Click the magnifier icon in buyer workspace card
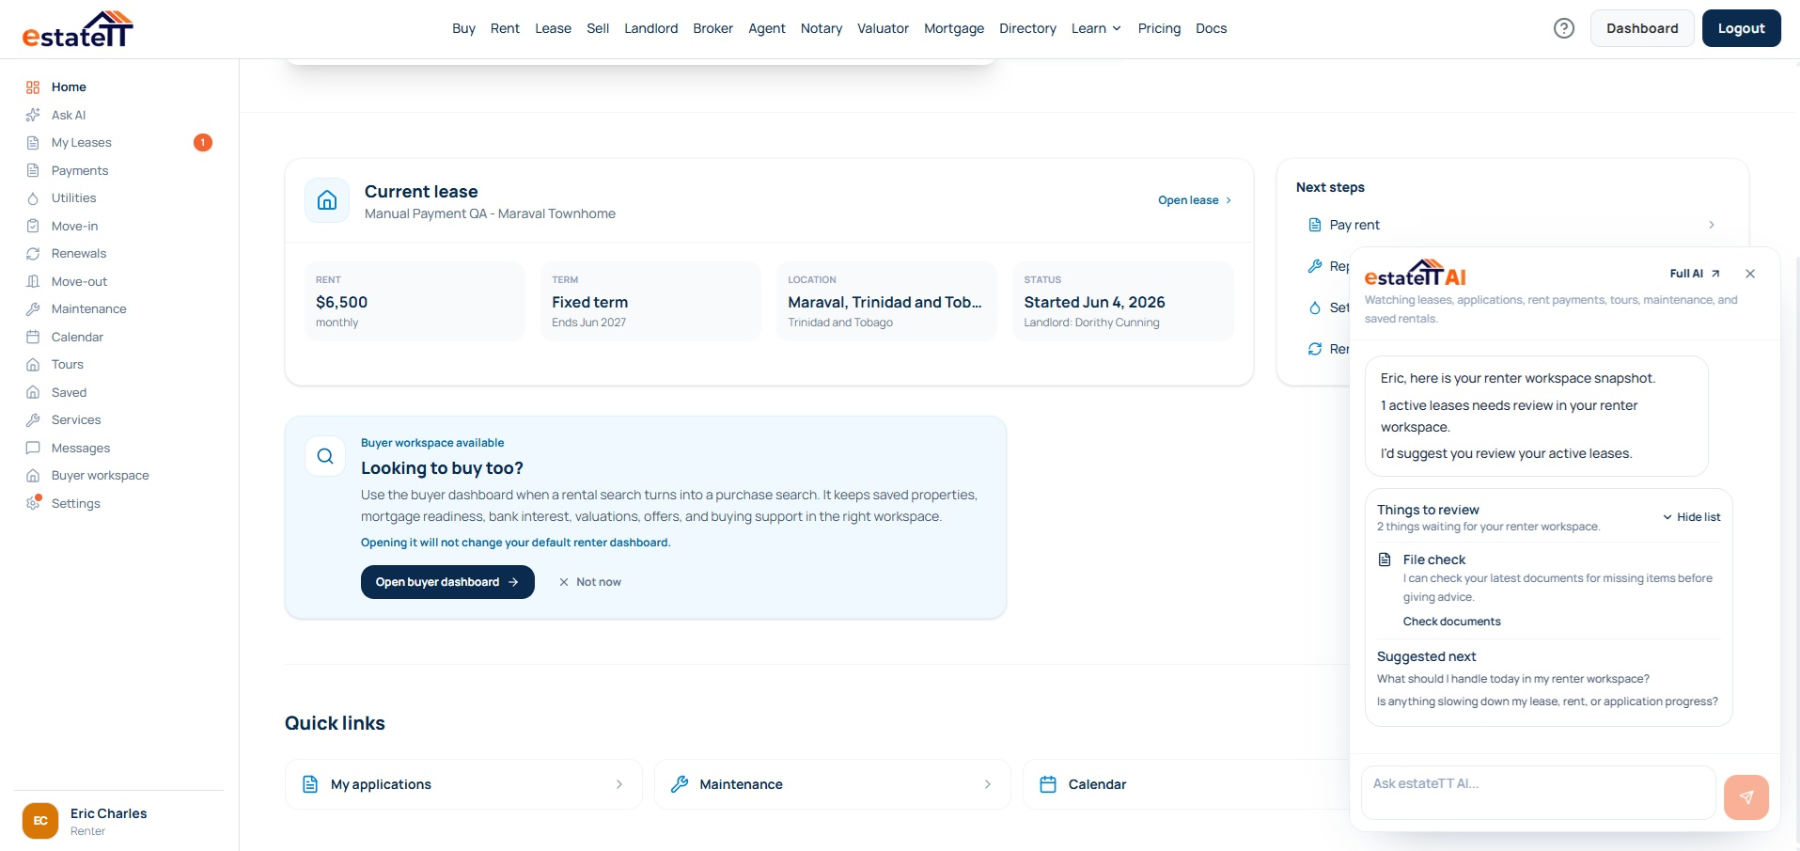Image resolution: width=1800 pixels, height=851 pixels. [x=325, y=456]
